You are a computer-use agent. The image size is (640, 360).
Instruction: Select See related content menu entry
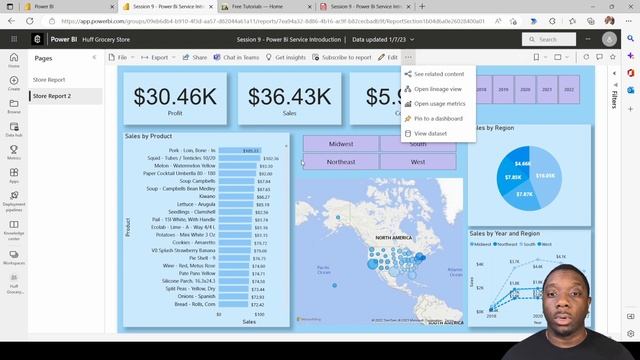coord(438,74)
